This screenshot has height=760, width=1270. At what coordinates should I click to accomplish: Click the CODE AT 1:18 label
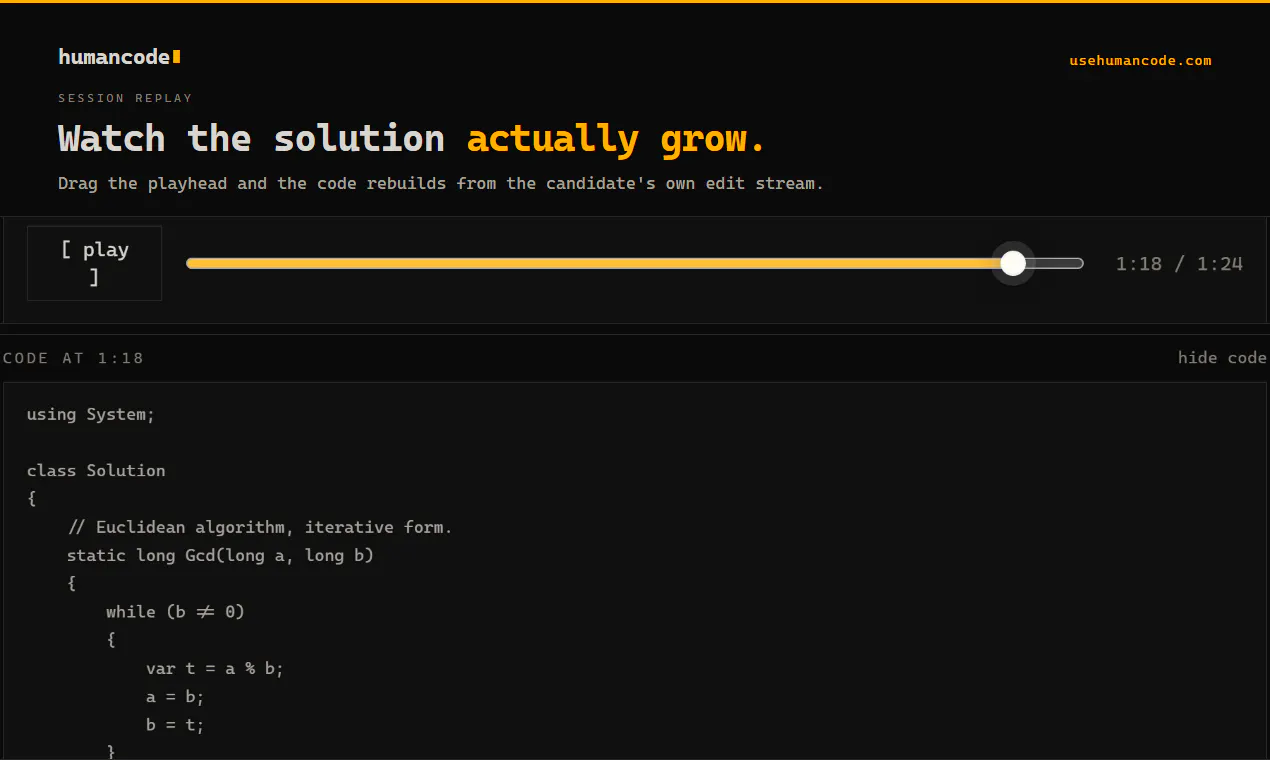73,358
